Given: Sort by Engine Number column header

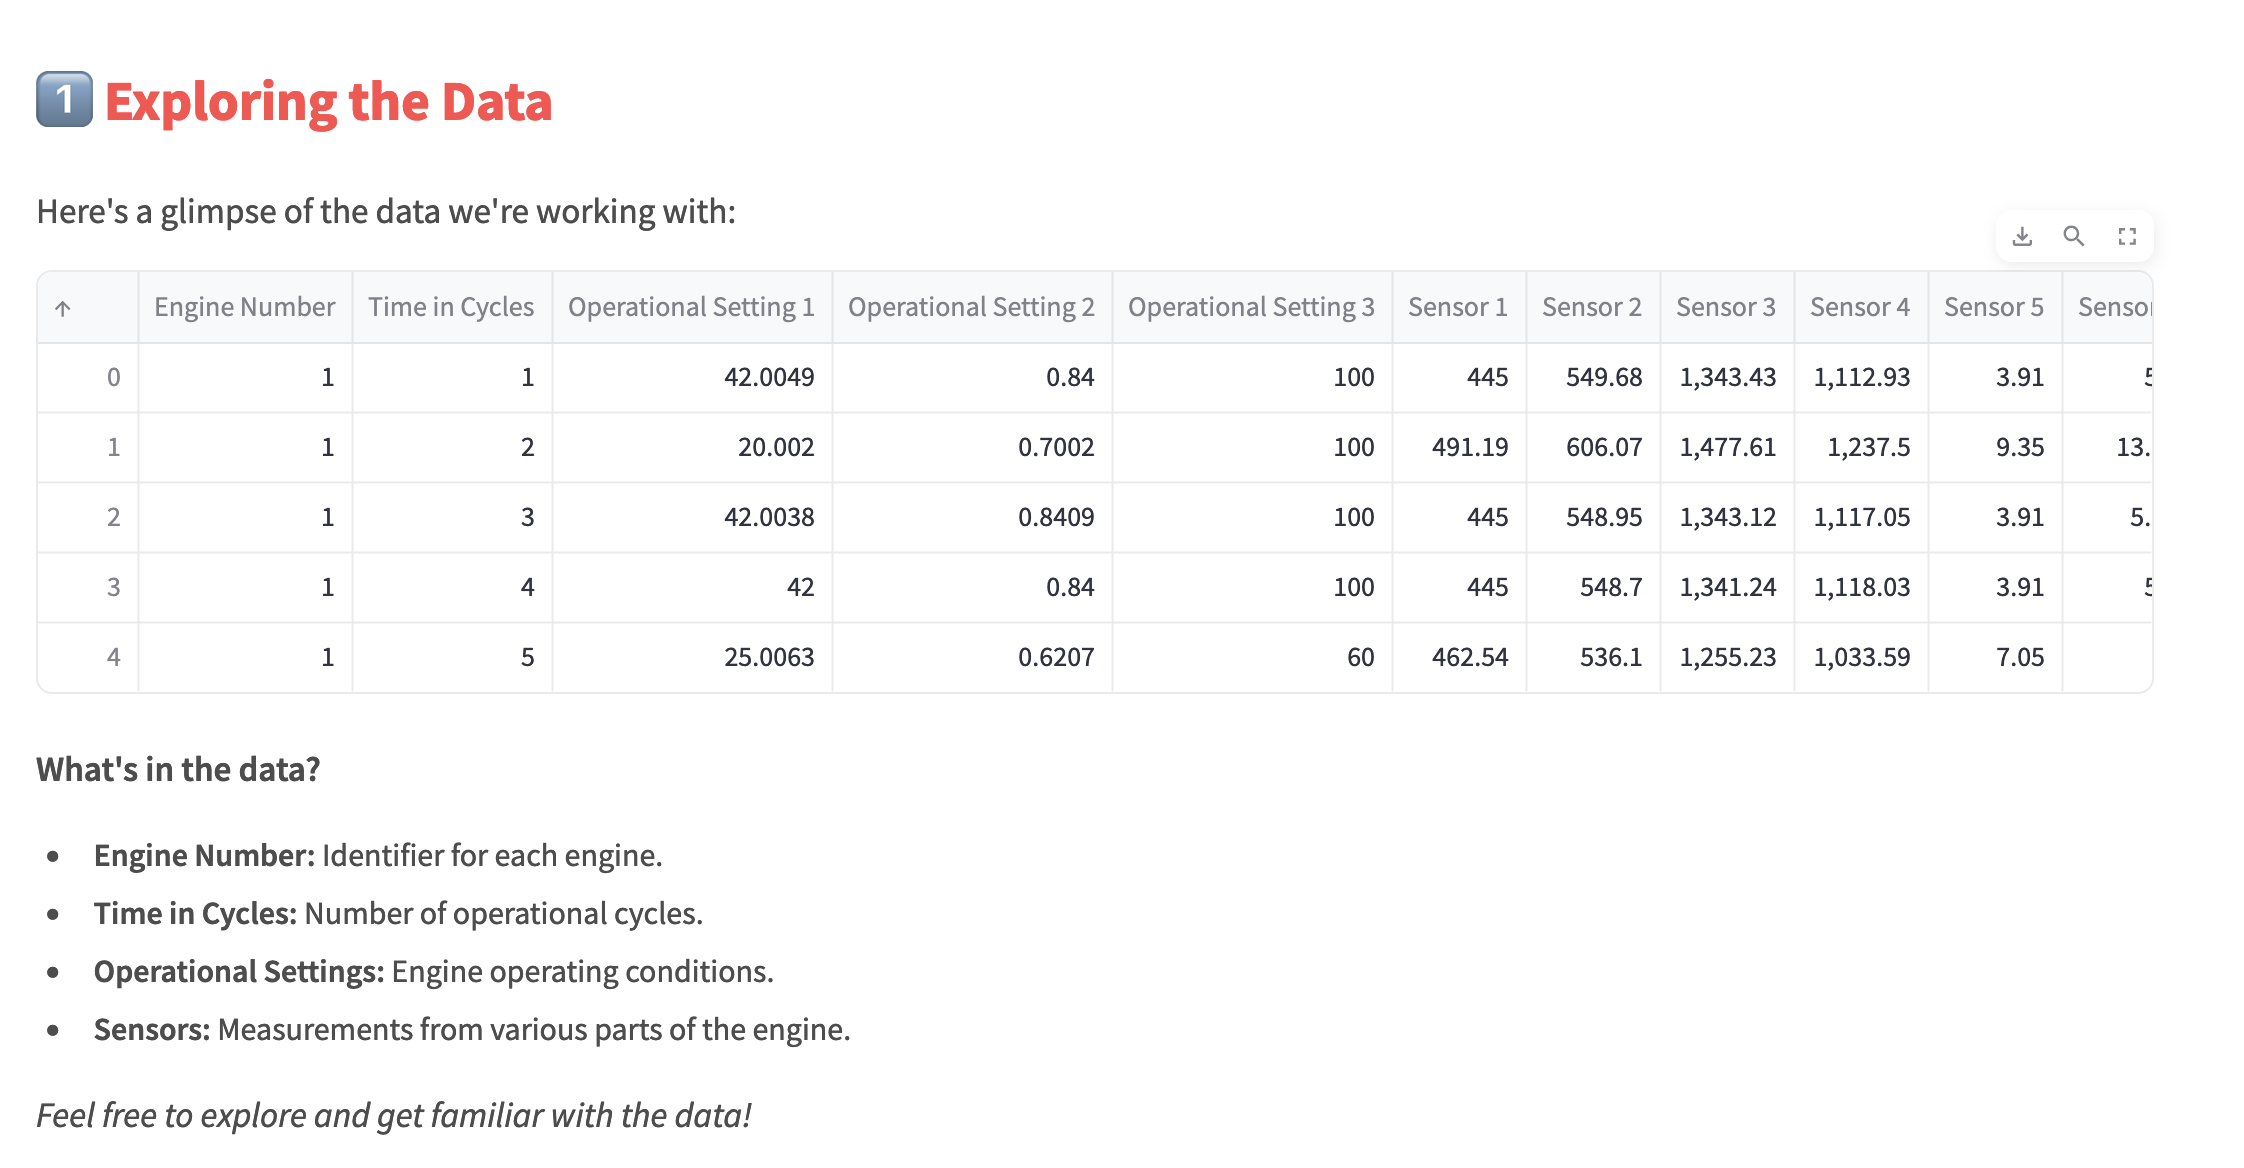Looking at the screenshot, I should (x=244, y=307).
